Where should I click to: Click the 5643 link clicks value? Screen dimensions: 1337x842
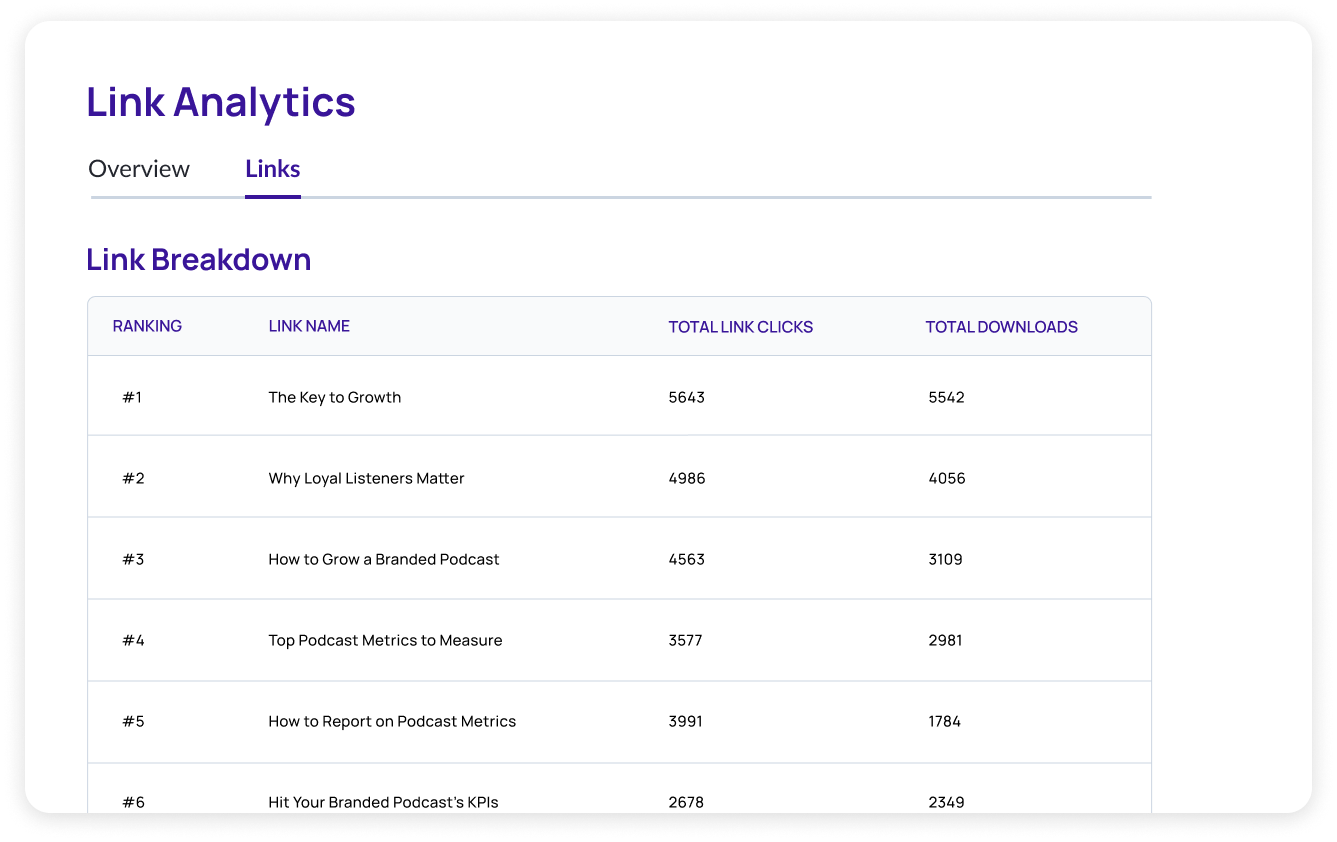pos(686,397)
